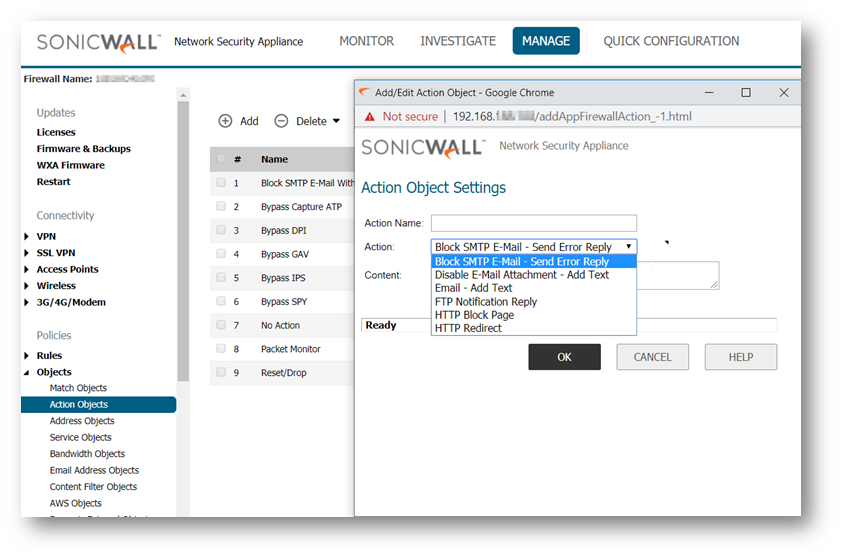Choose HTTP Block Page option
The image size is (843, 559).
click(x=534, y=315)
